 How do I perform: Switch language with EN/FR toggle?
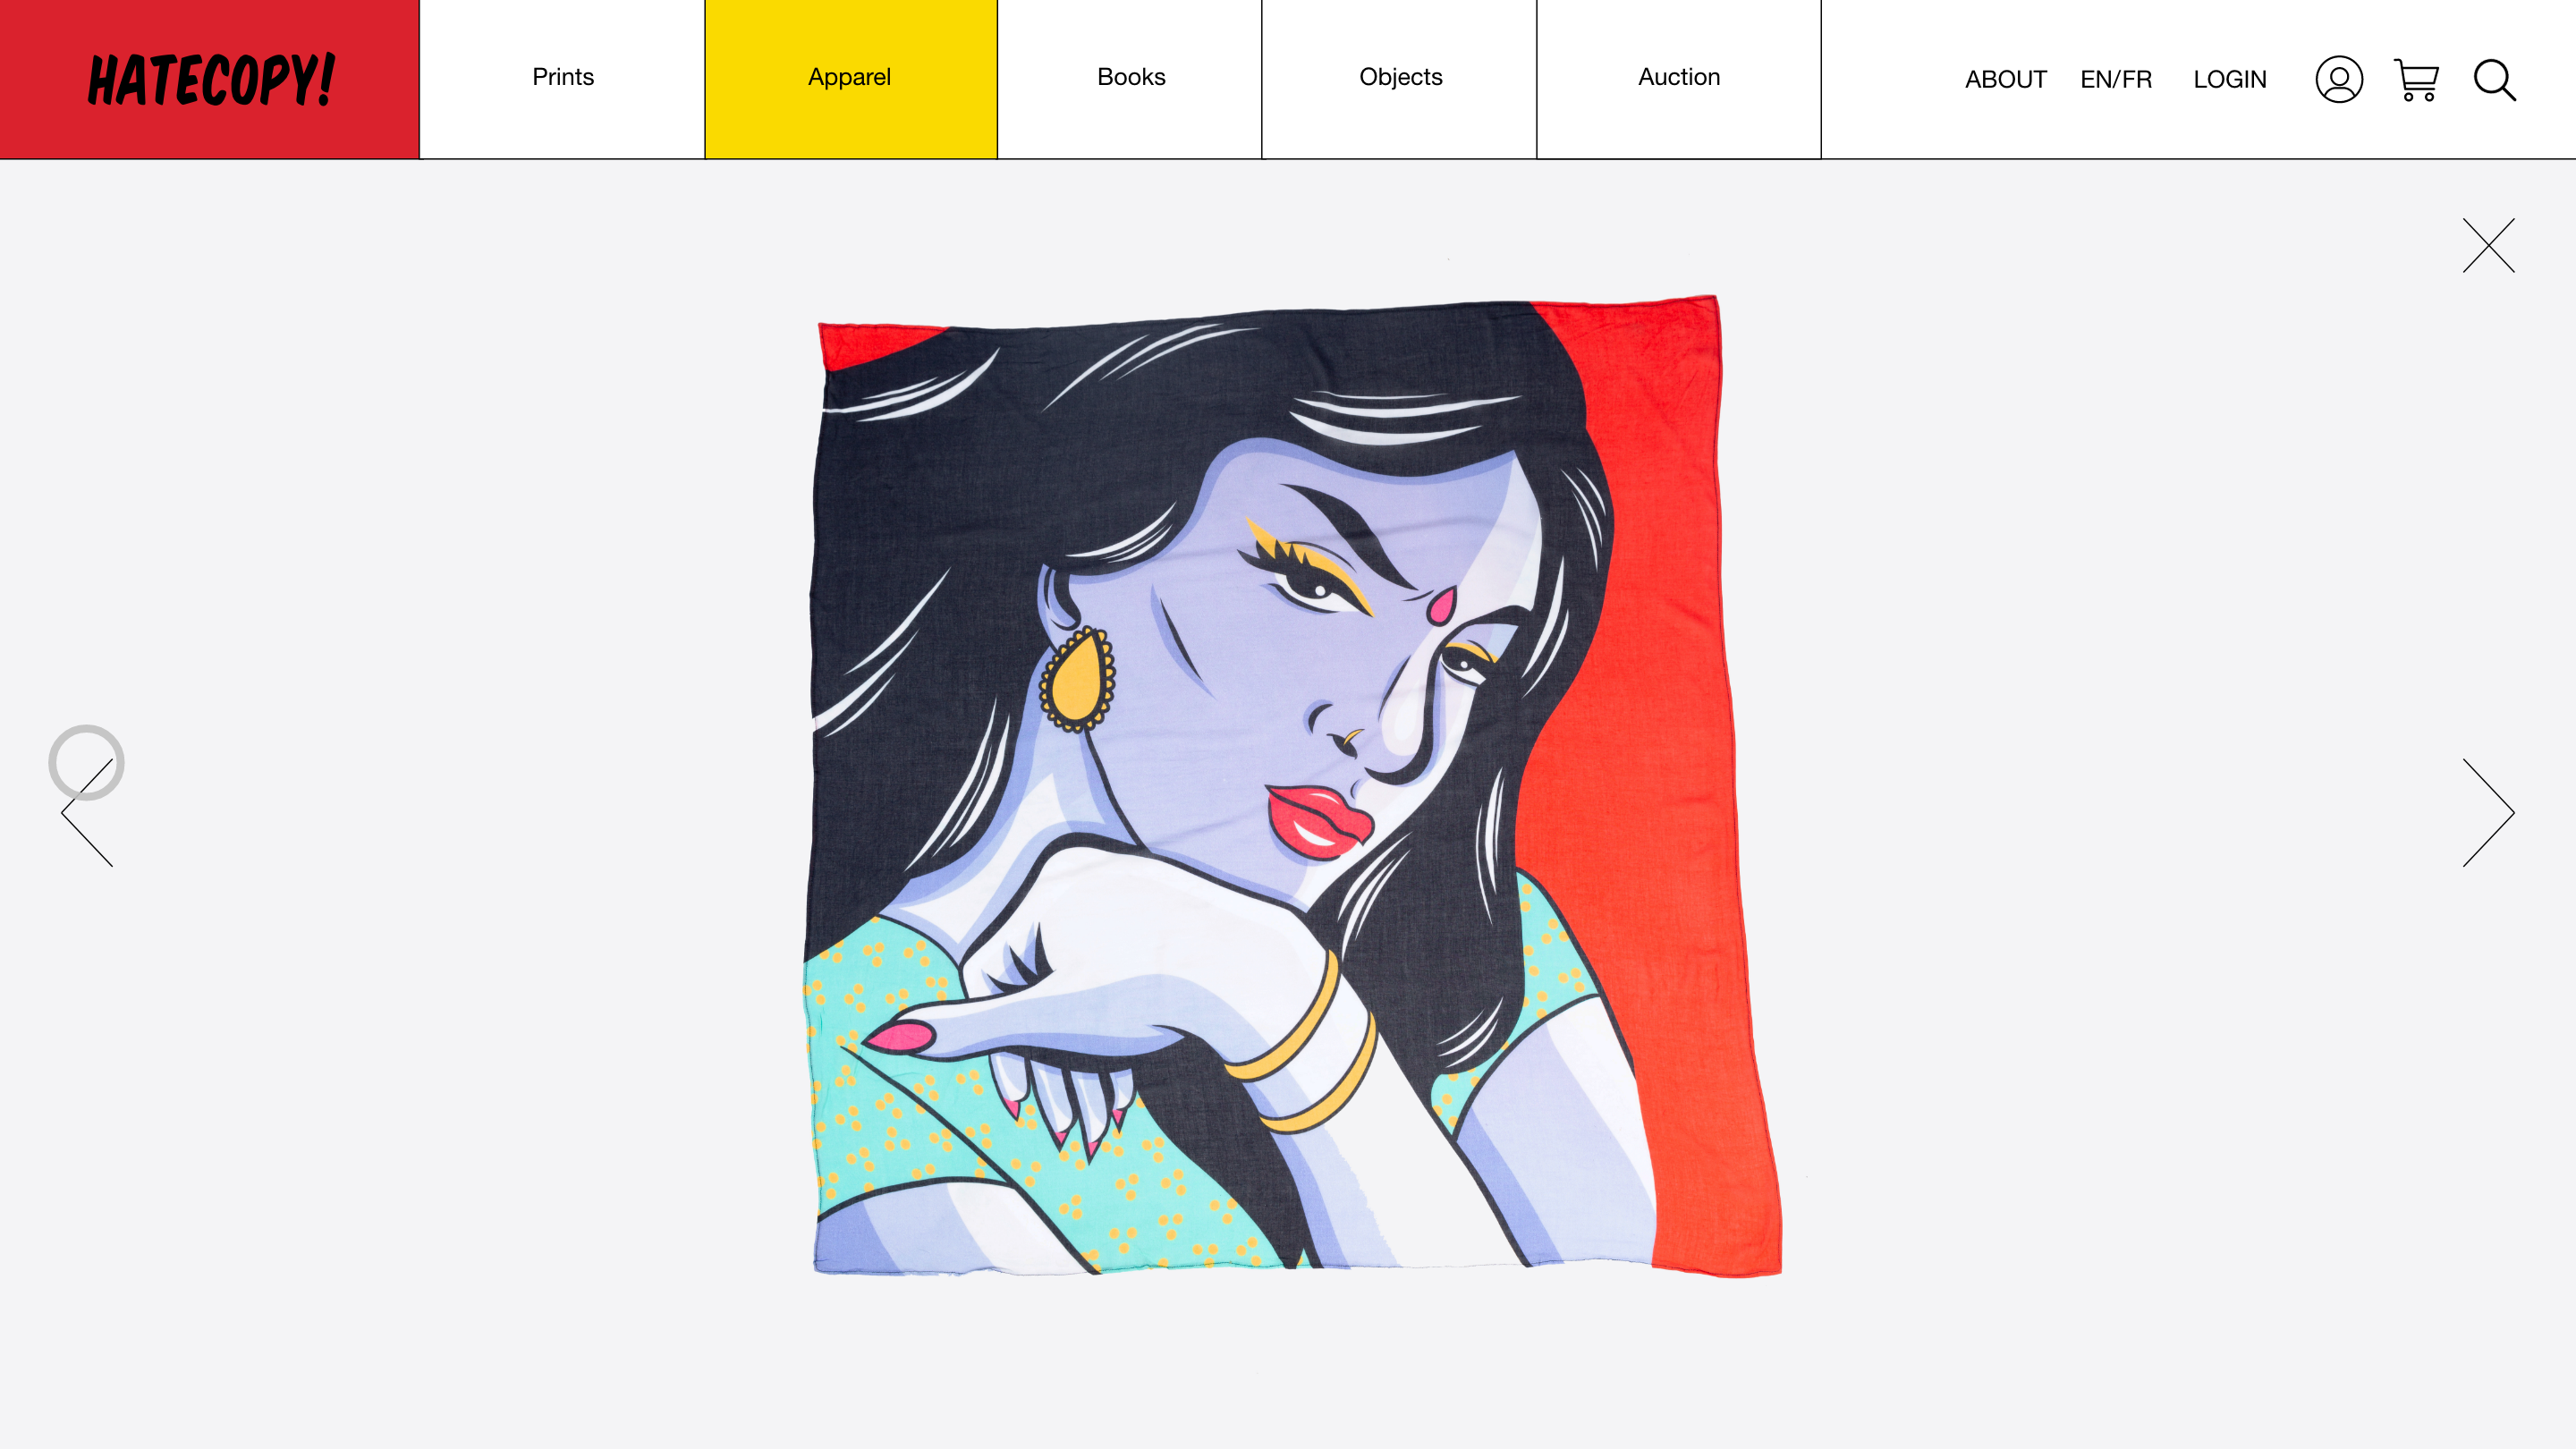point(2116,79)
